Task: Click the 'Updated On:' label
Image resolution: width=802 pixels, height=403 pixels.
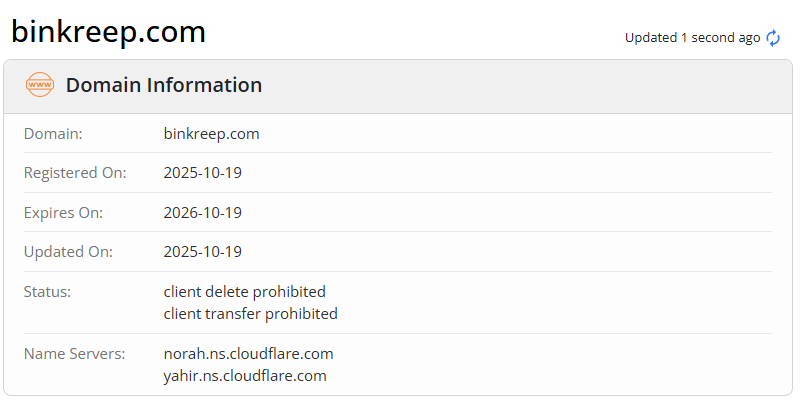Action: 66,252
